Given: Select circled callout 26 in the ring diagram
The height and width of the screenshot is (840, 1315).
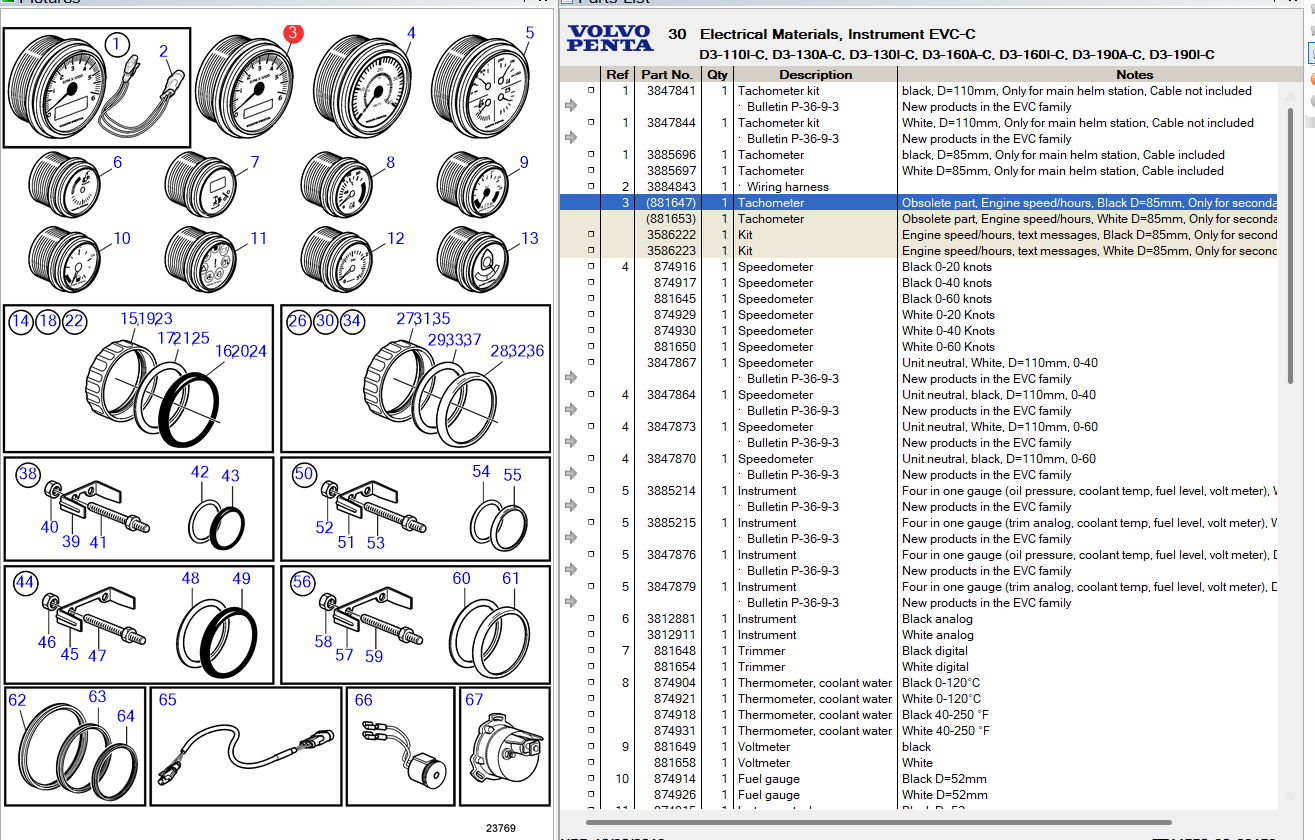Looking at the screenshot, I should (x=298, y=321).
